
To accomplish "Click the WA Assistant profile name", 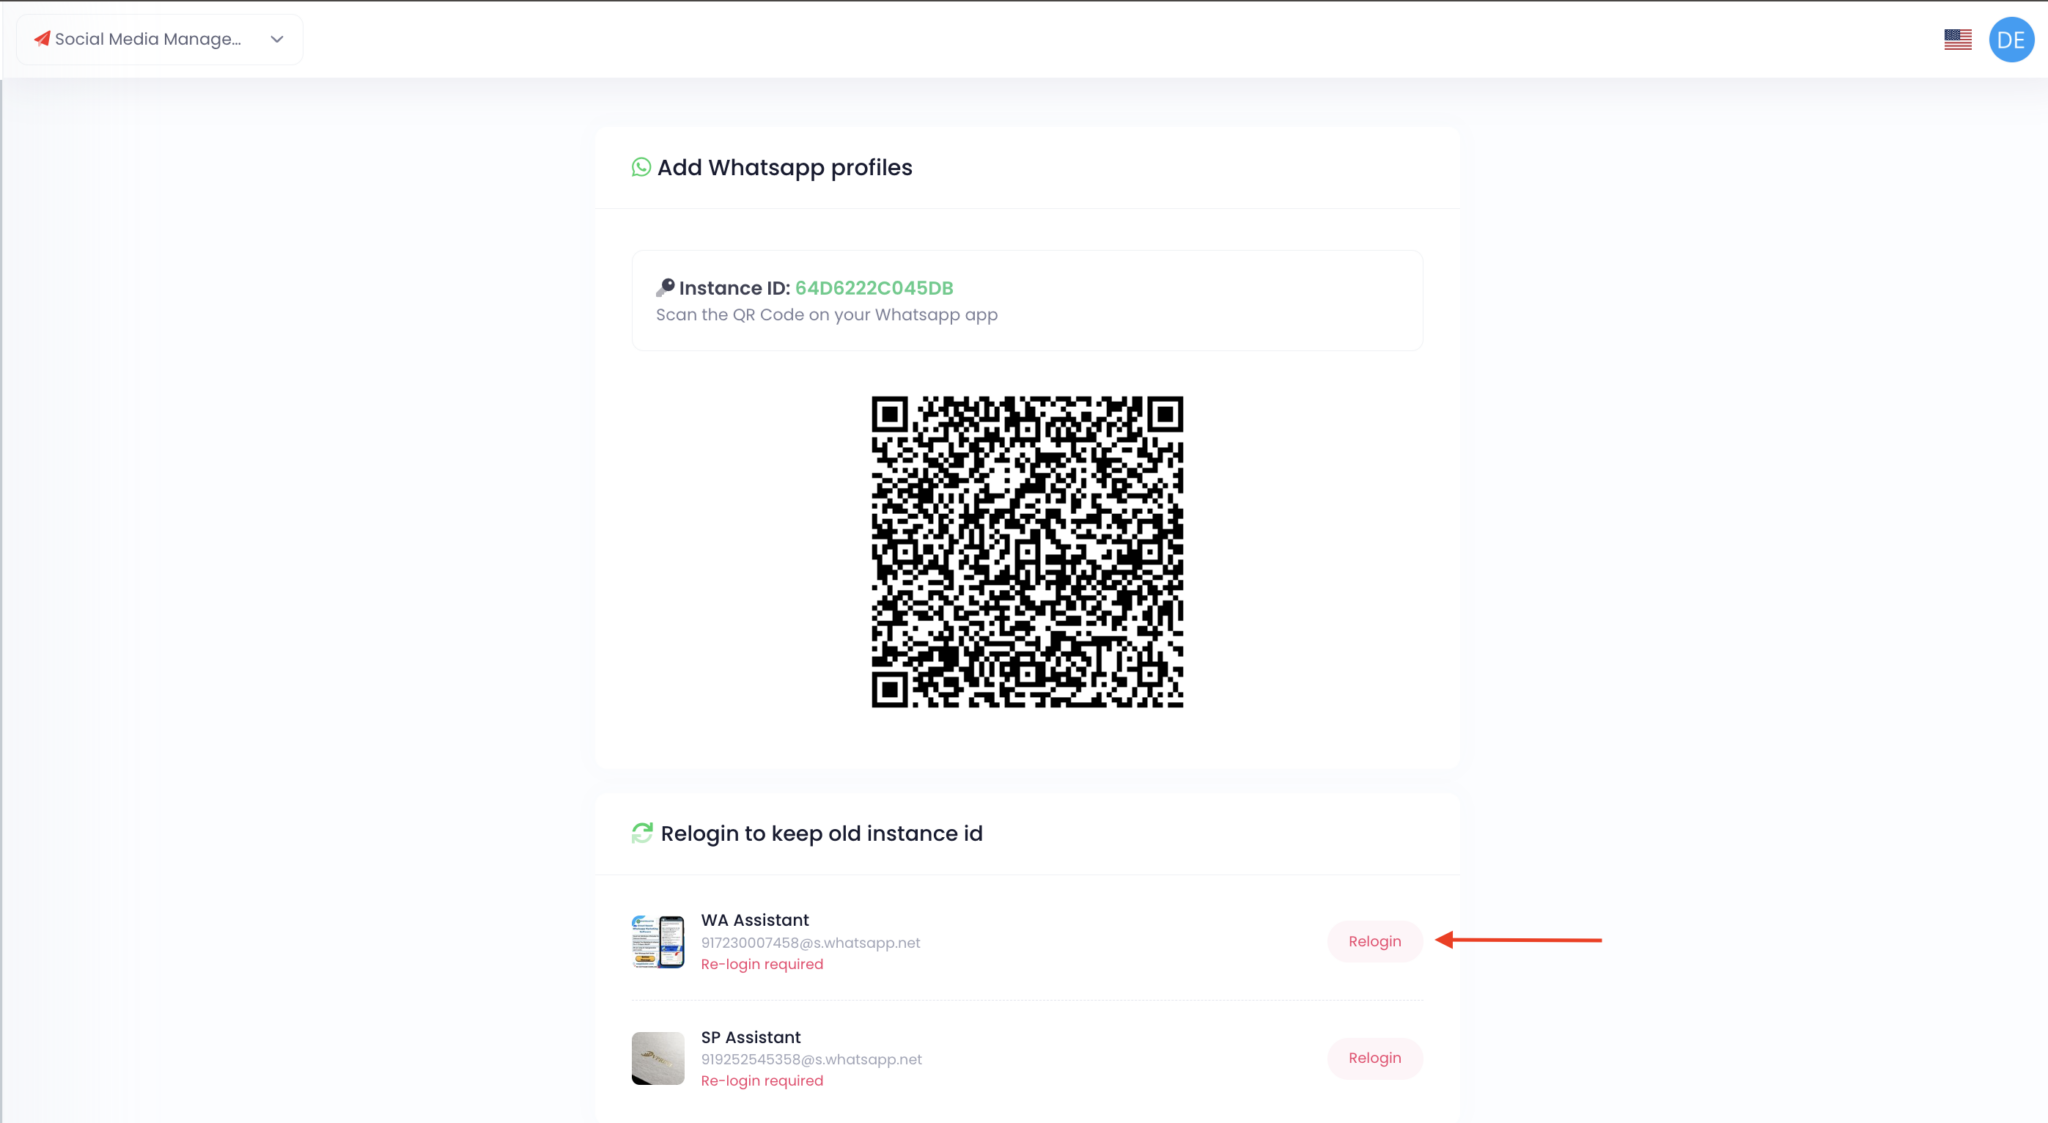I will click(754, 920).
